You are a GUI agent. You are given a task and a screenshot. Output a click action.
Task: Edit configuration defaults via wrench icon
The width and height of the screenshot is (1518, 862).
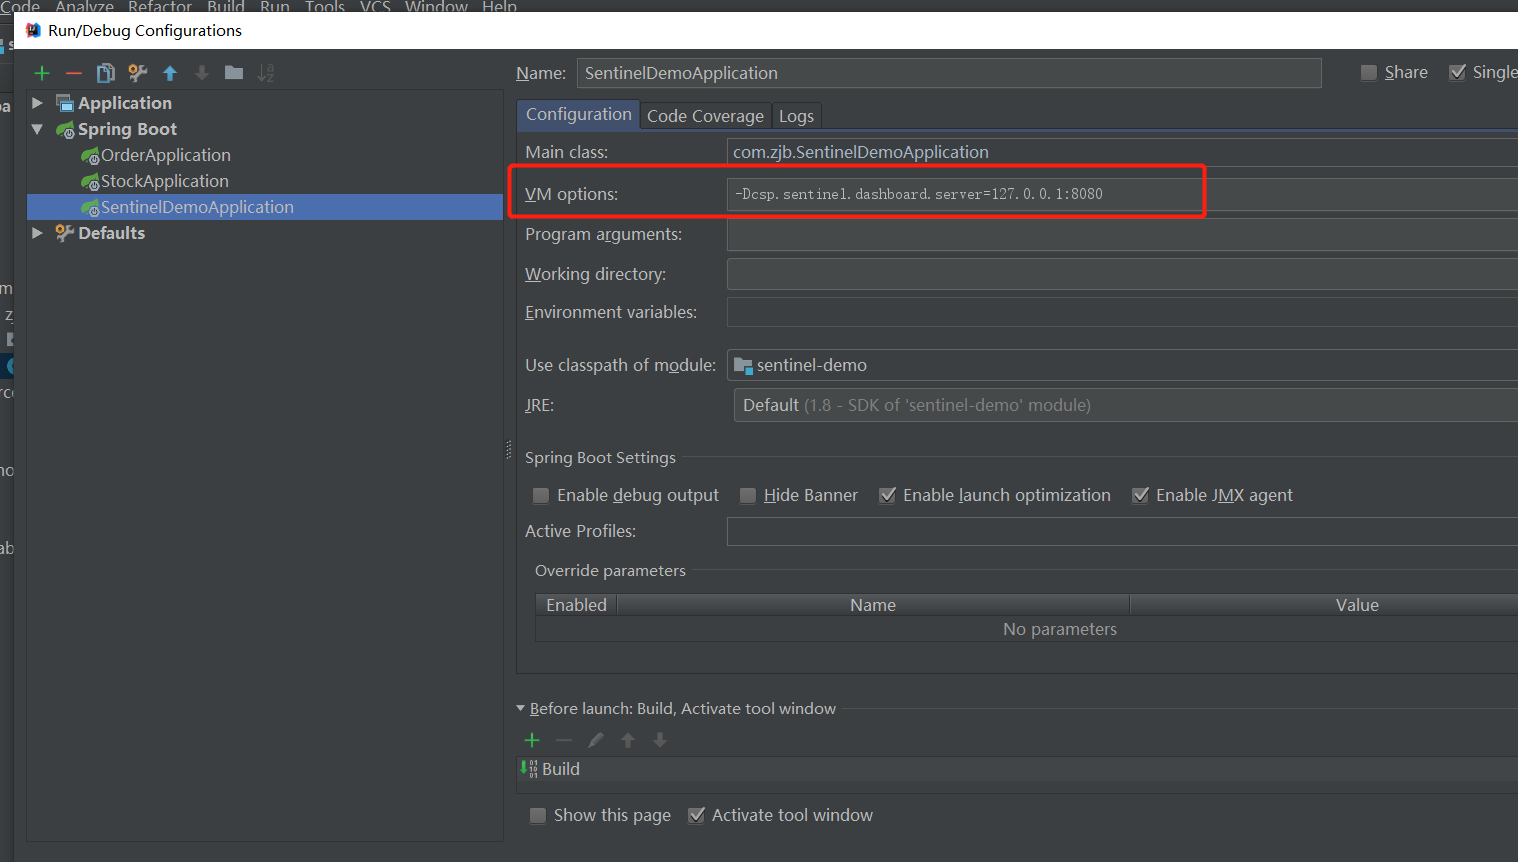137,72
